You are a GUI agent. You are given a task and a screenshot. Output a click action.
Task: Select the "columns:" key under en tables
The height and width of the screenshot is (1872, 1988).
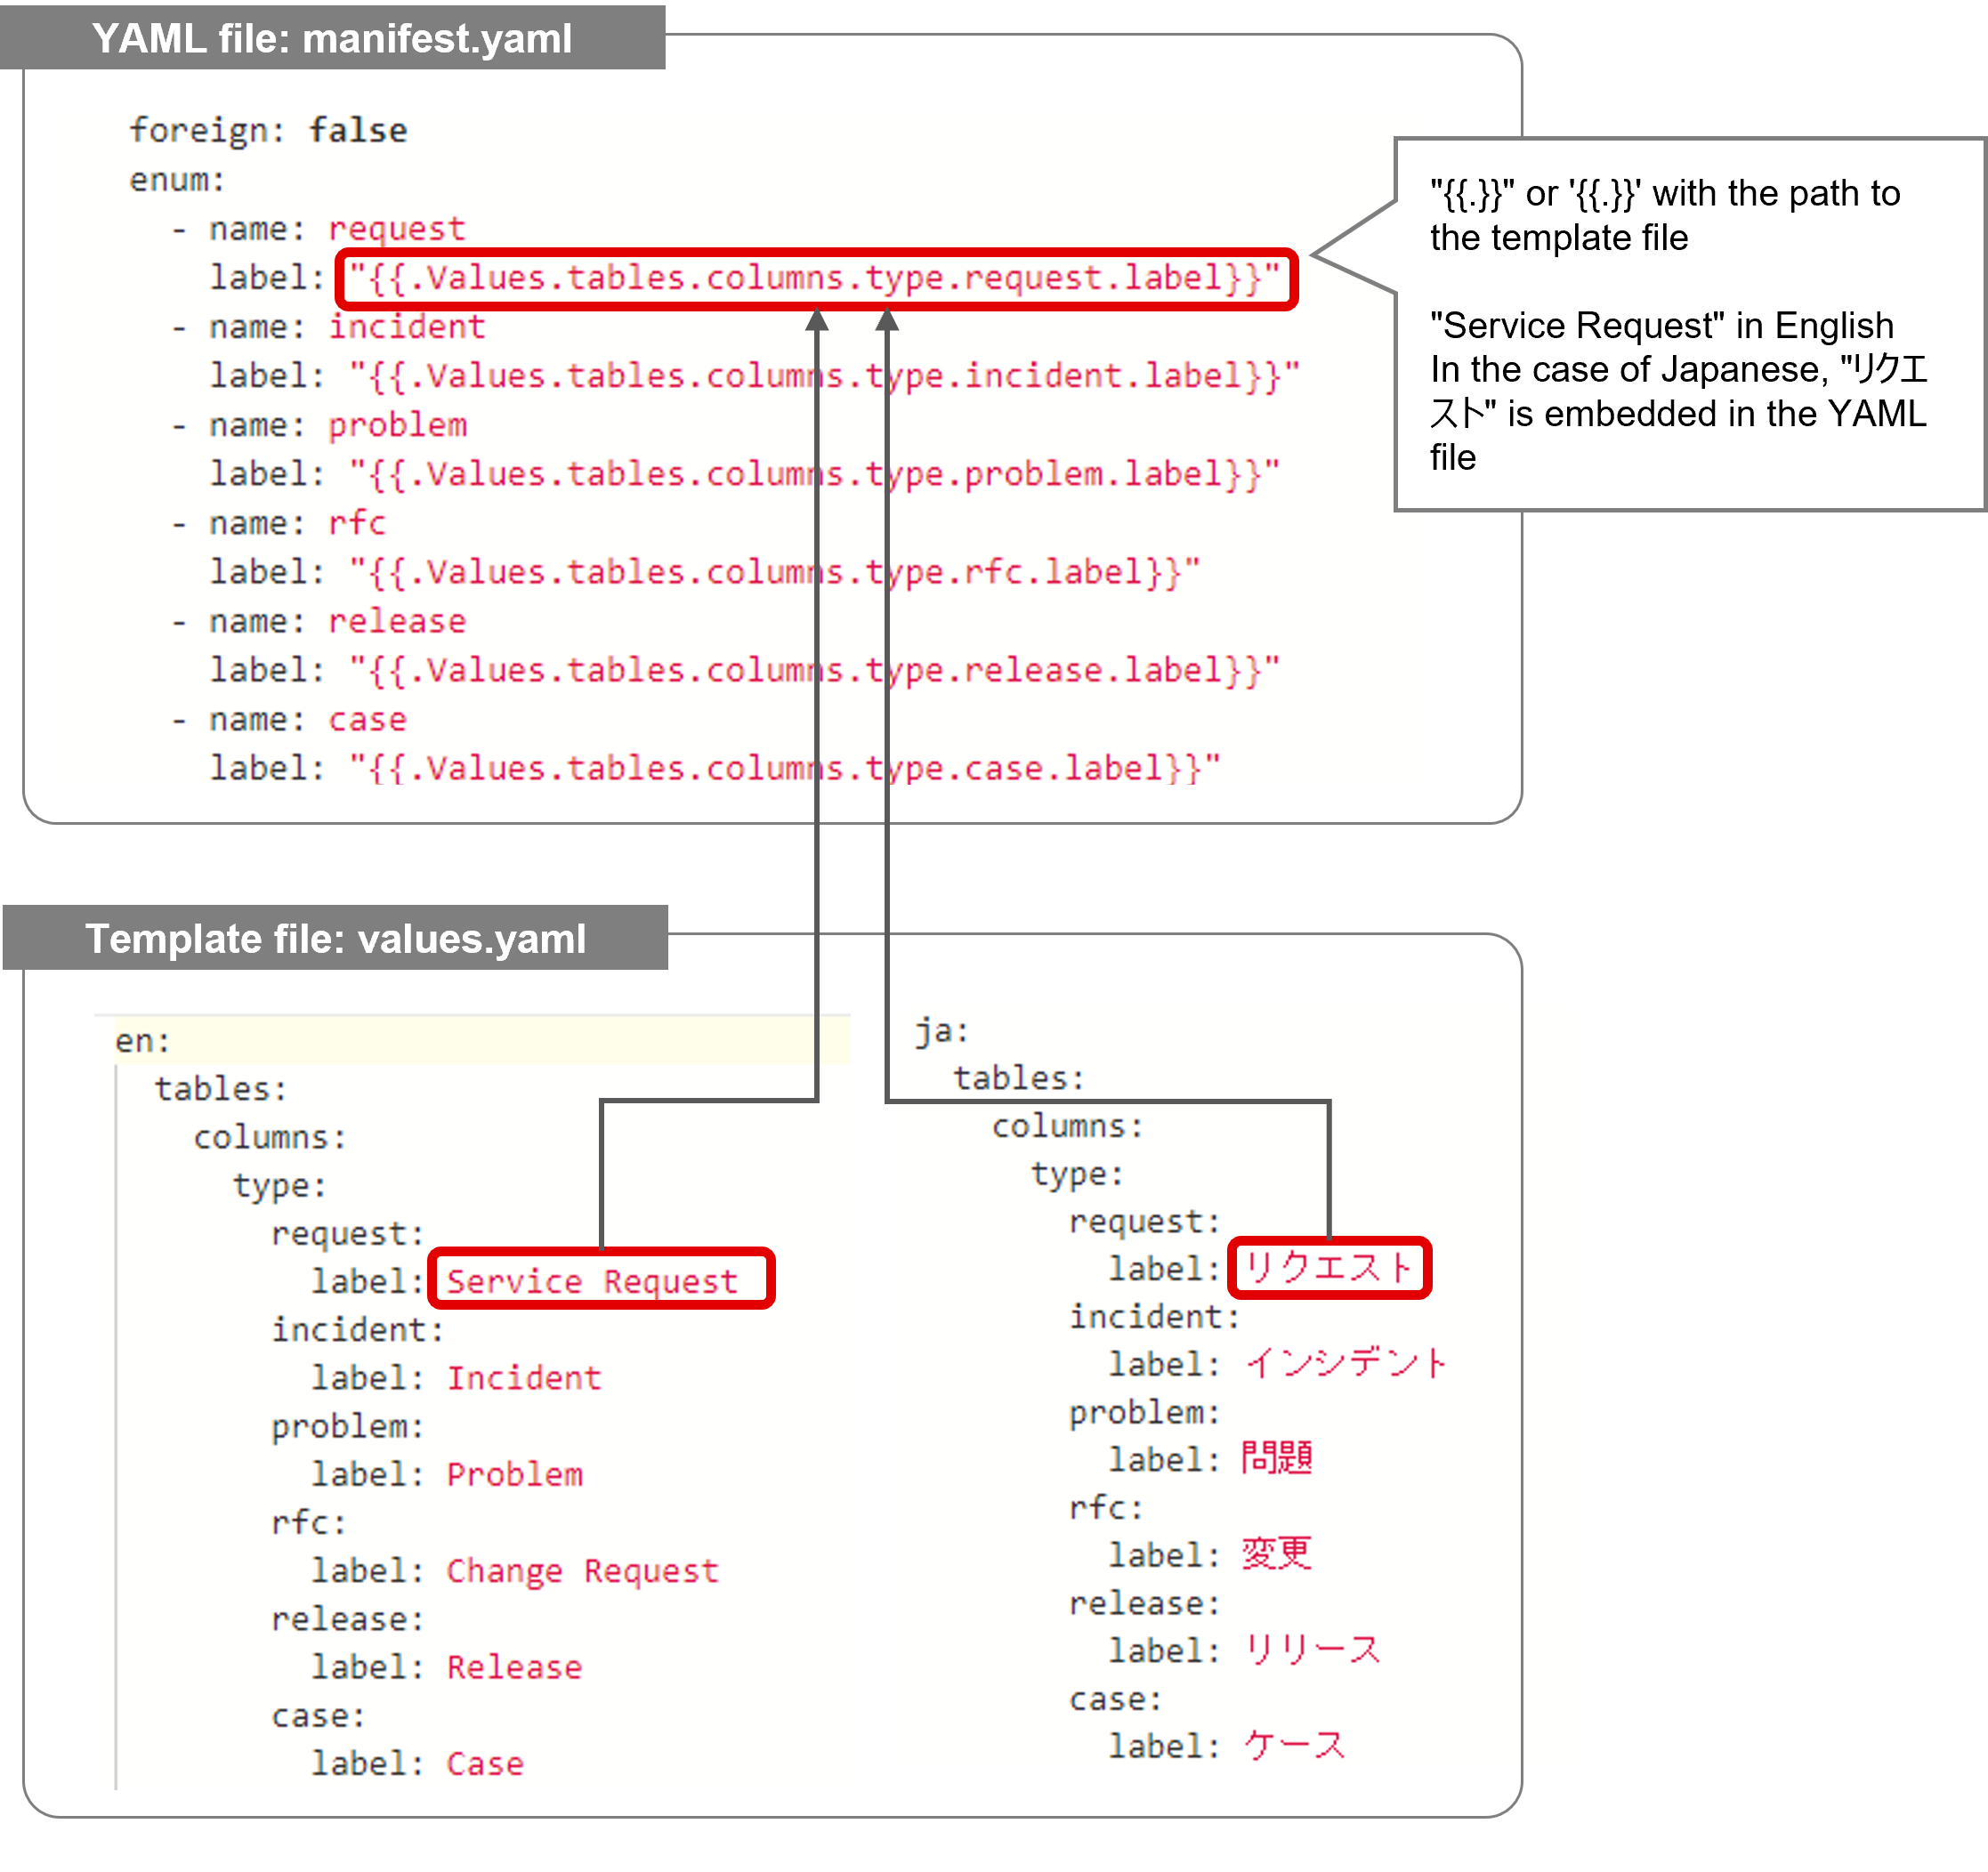pos(269,1136)
